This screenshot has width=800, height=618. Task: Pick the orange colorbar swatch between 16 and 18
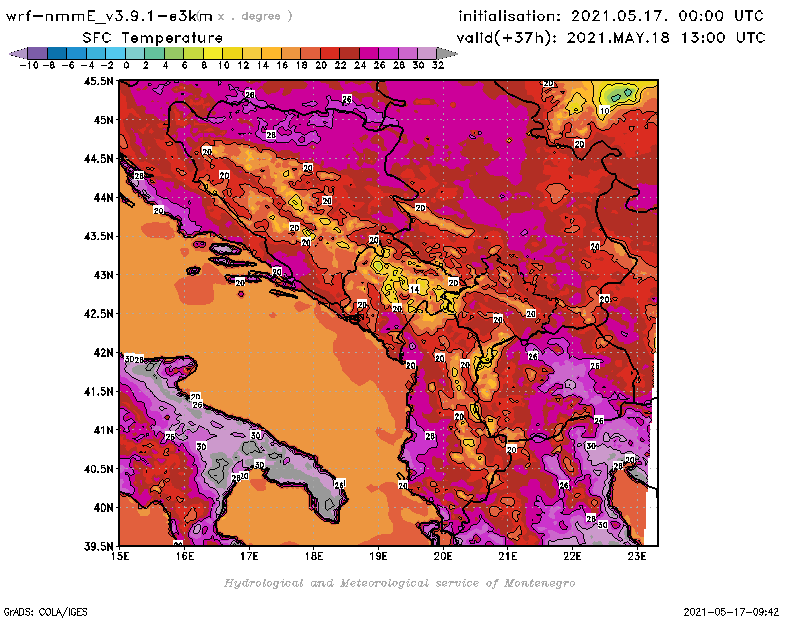coord(290,53)
